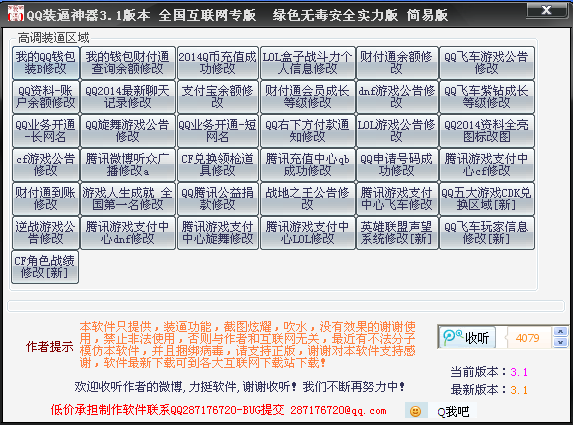Viewport: 573px width, 425px height.
Task: Click 财付通会员成长等级修改
Action: [307, 97]
